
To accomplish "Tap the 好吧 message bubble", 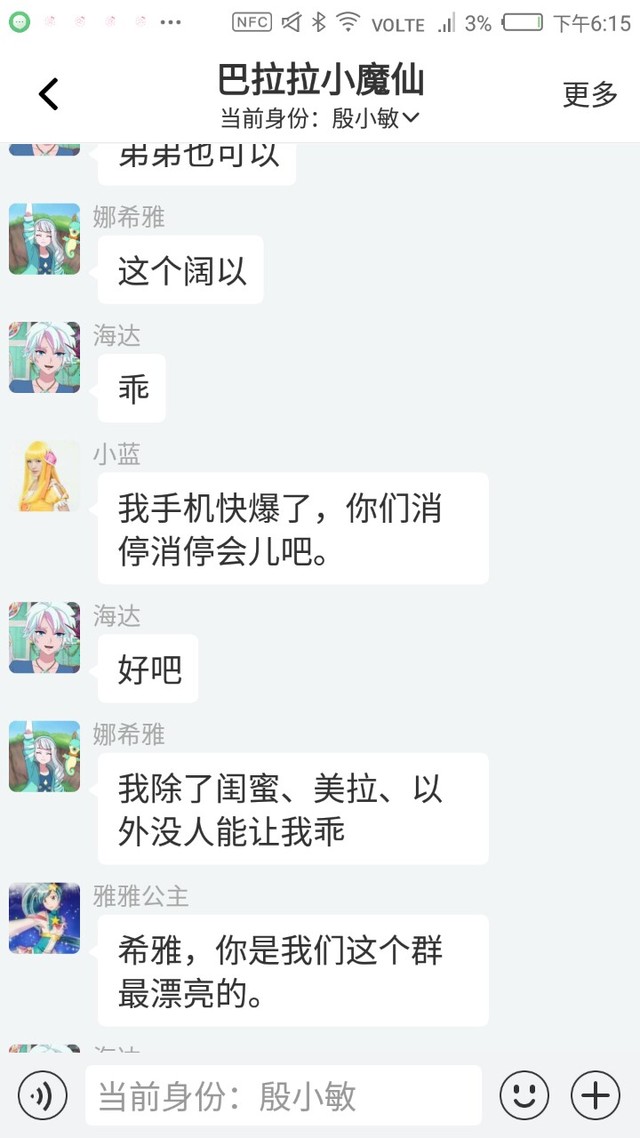I will (x=148, y=668).
